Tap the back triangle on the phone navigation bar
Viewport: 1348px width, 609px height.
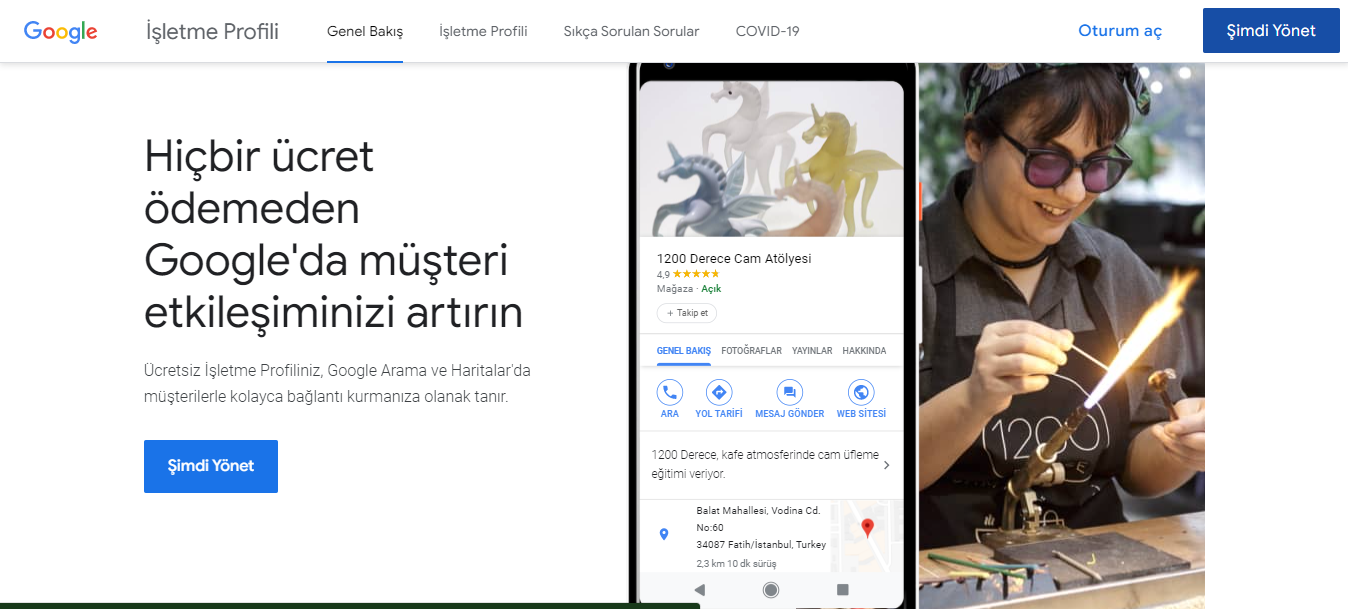coord(699,590)
